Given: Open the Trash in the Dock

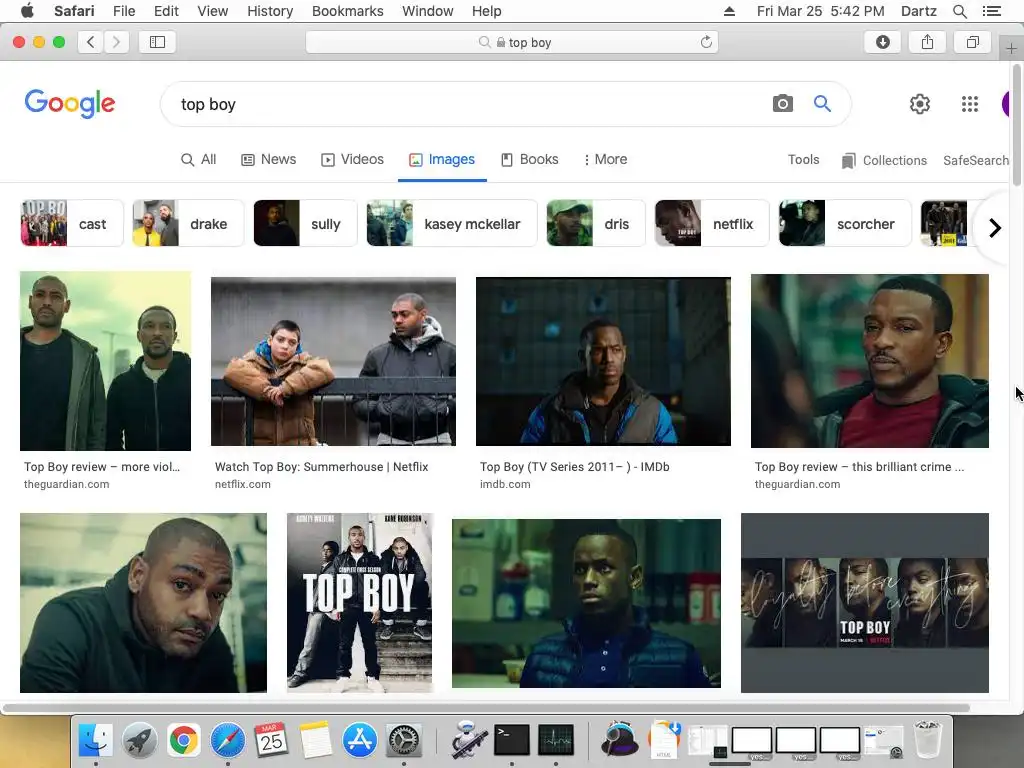Looking at the screenshot, I should [x=927, y=740].
